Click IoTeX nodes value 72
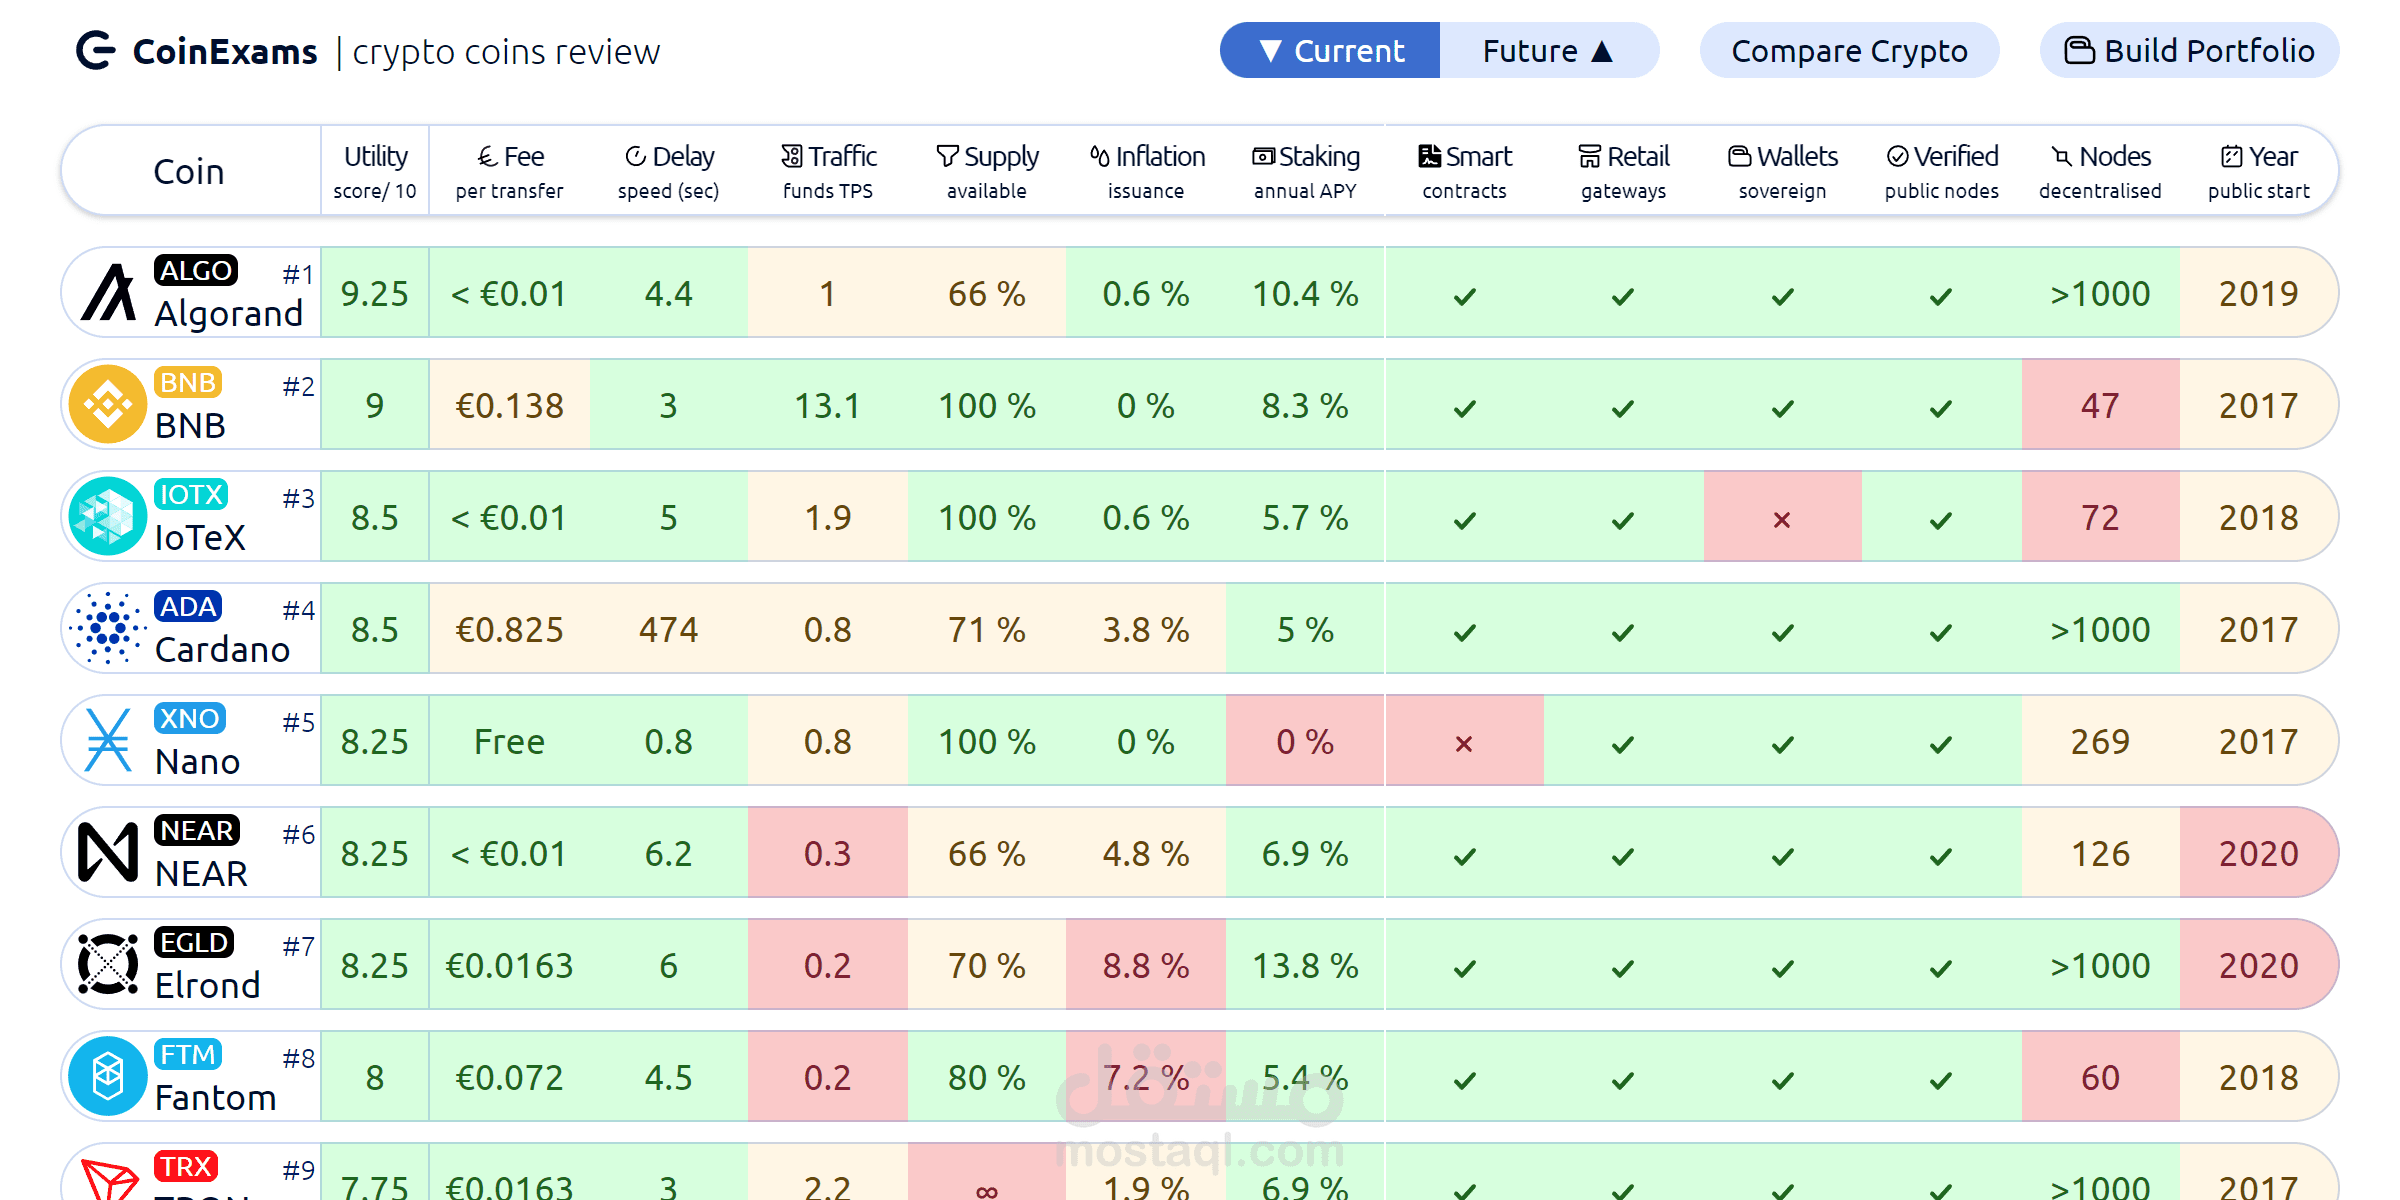This screenshot has height=1200, width=2400. [x=2100, y=517]
